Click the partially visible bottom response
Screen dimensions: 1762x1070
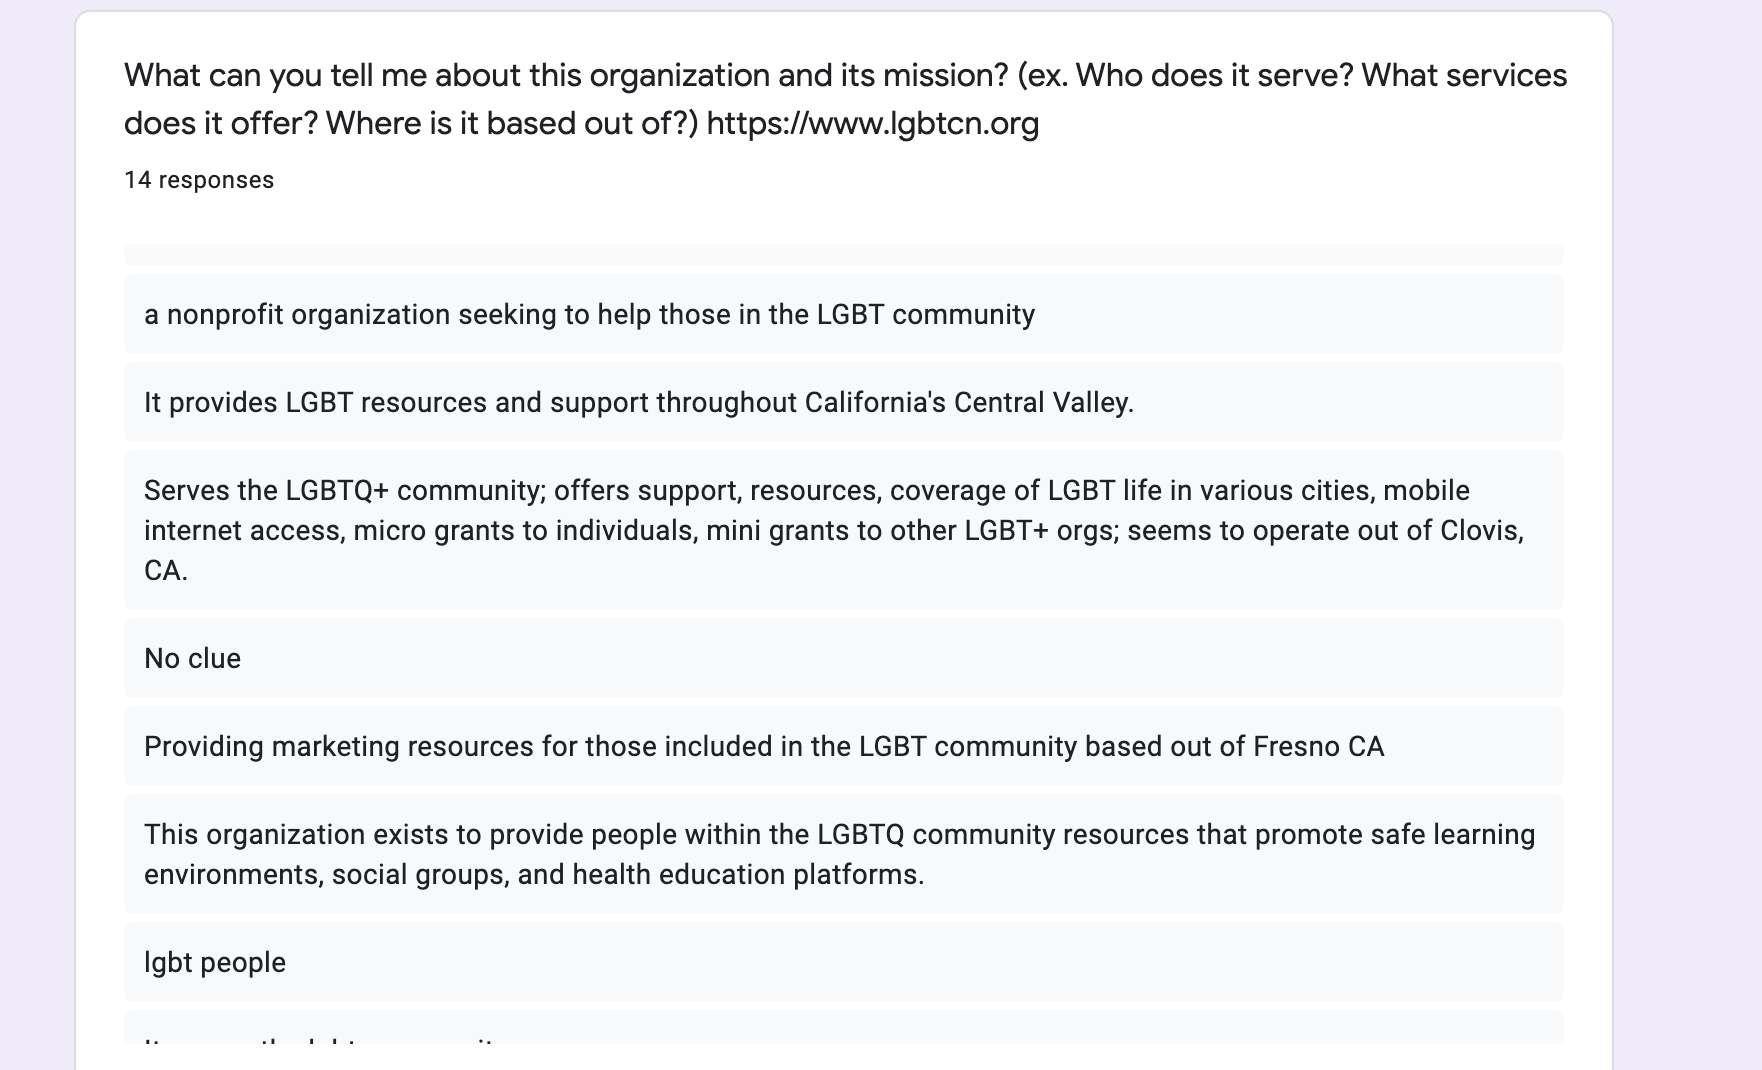pos(844,1028)
